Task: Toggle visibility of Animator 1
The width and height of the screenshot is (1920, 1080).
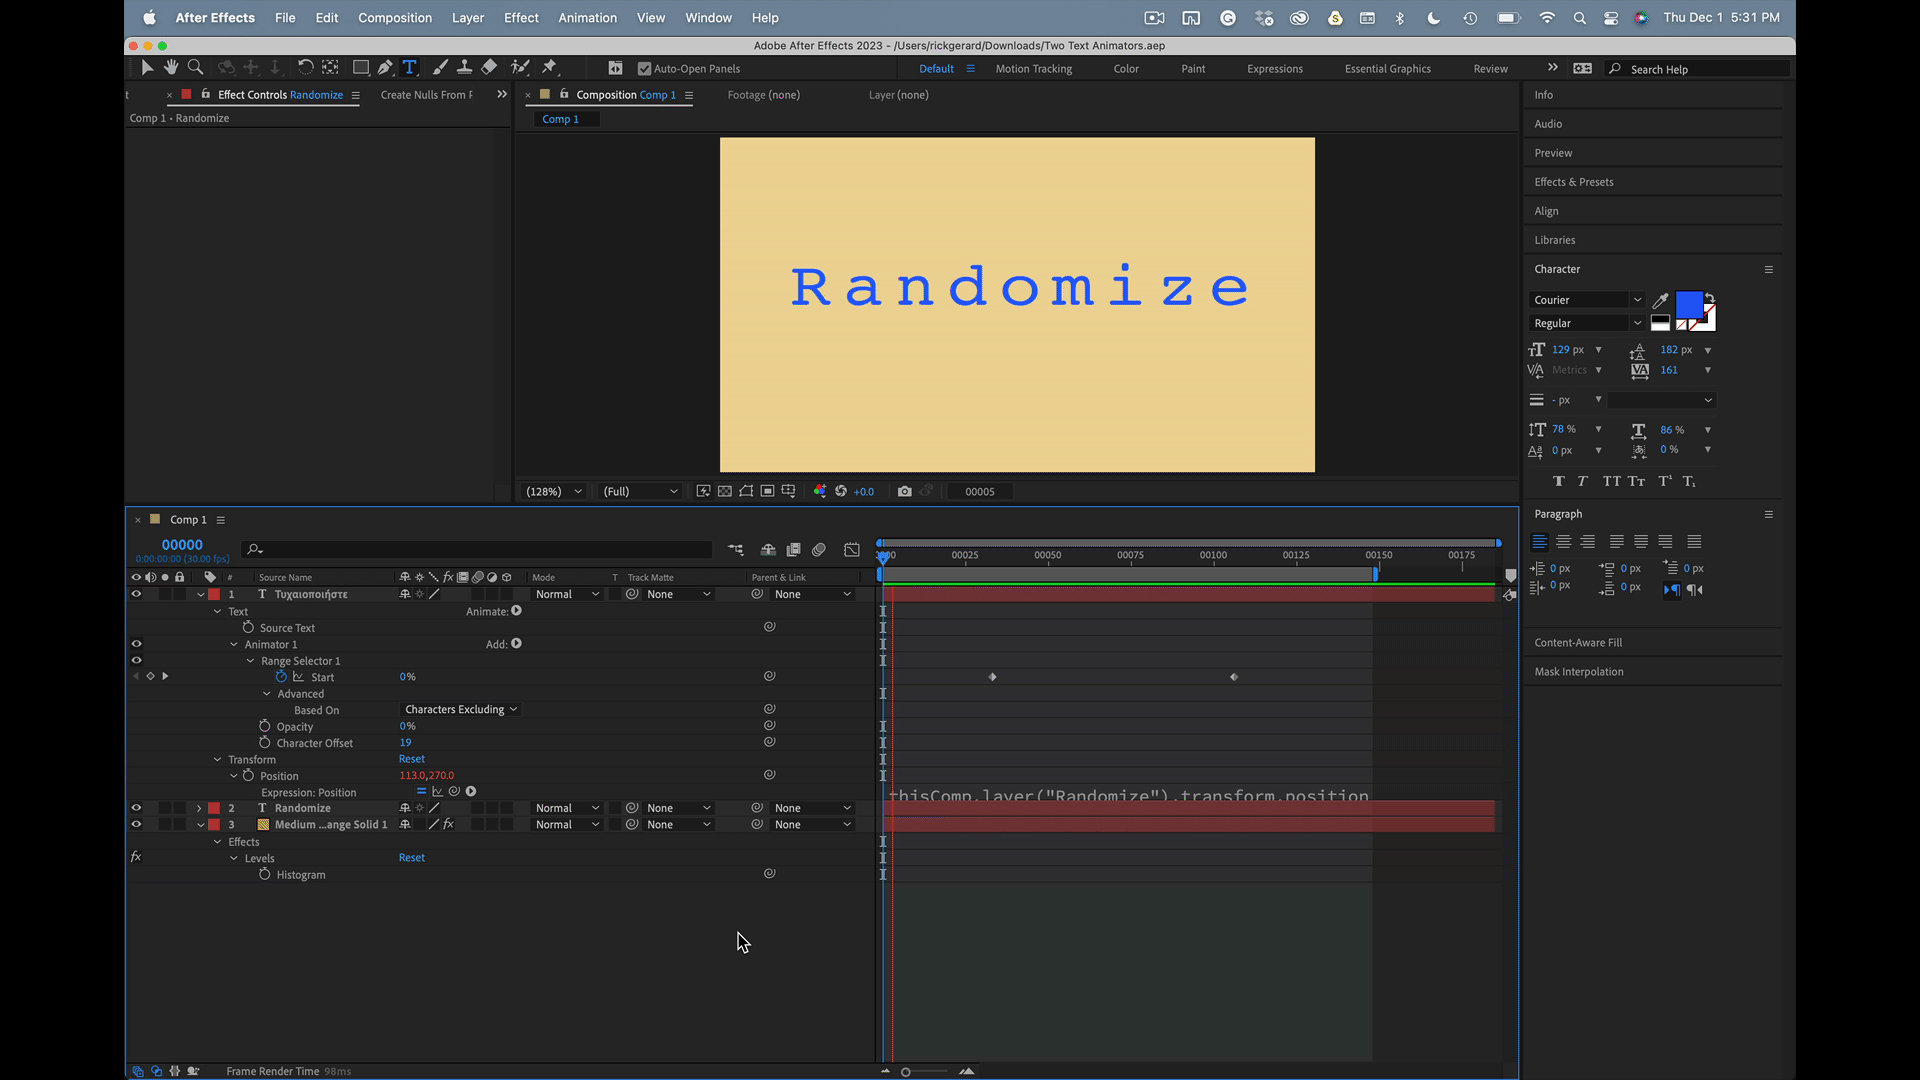Action: click(x=136, y=643)
